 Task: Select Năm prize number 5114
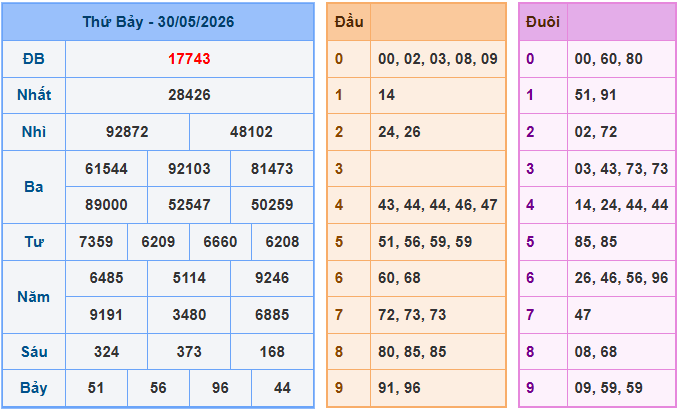coord(189,278)
